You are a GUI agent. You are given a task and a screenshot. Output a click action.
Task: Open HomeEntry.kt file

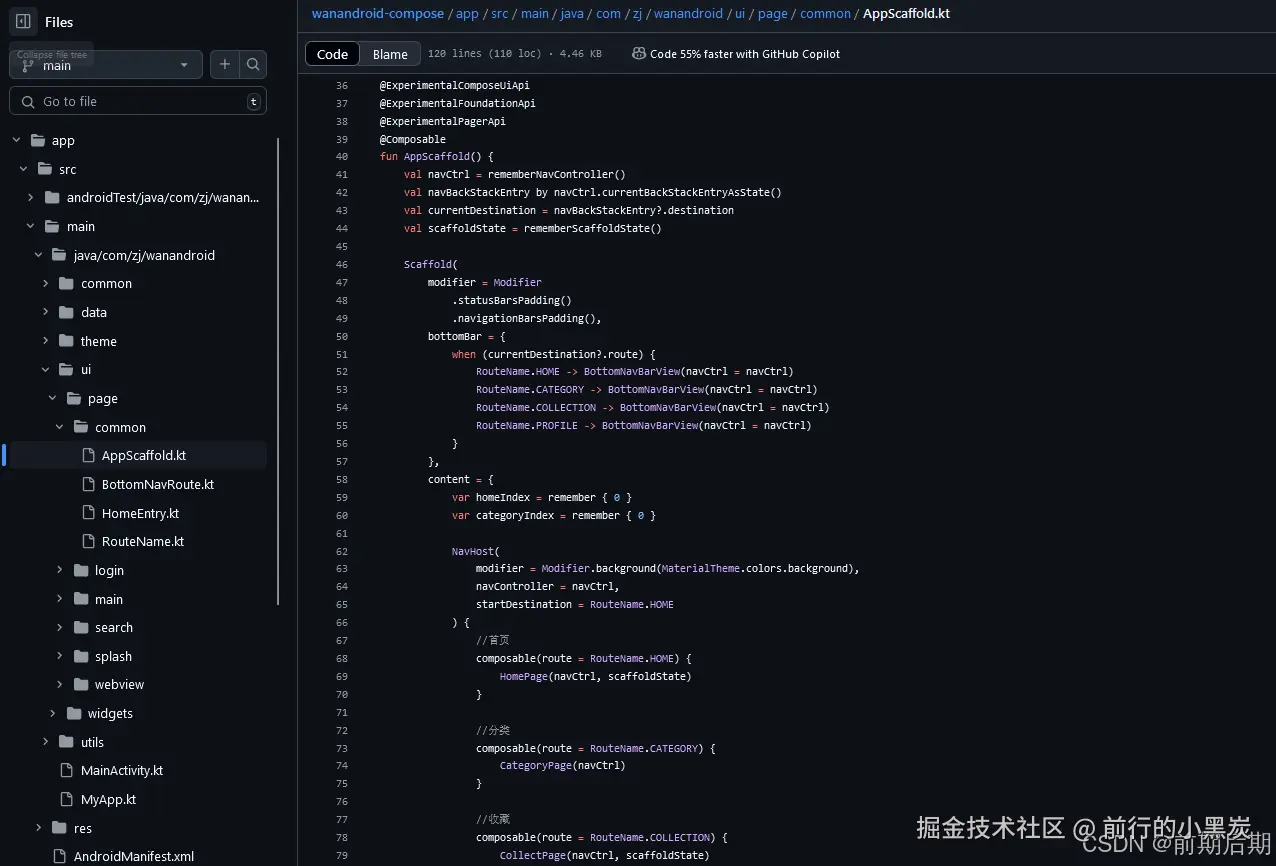pos(141,513)
